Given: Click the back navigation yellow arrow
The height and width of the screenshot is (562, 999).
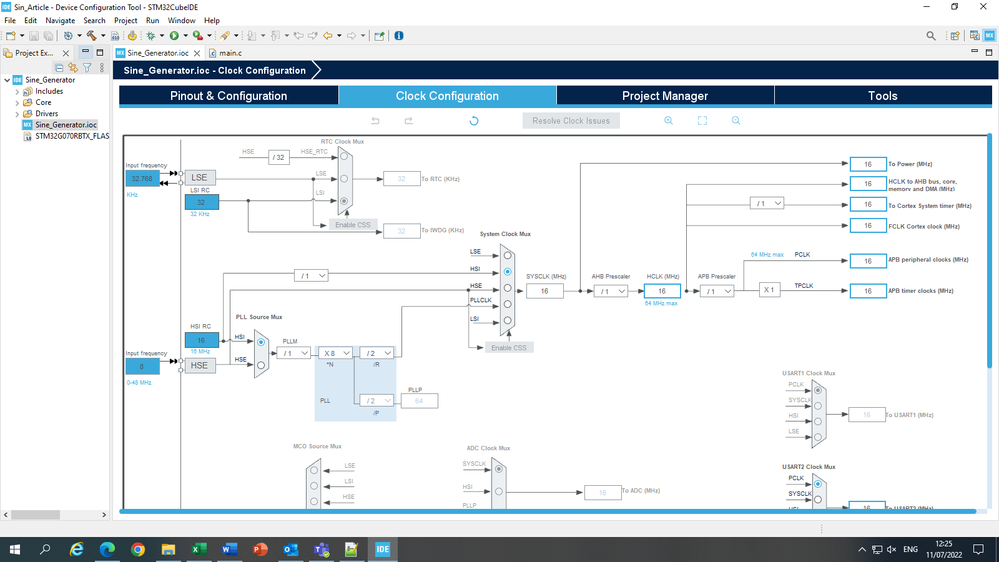Looking at the screenshot, I should click(x=327, y=36).
